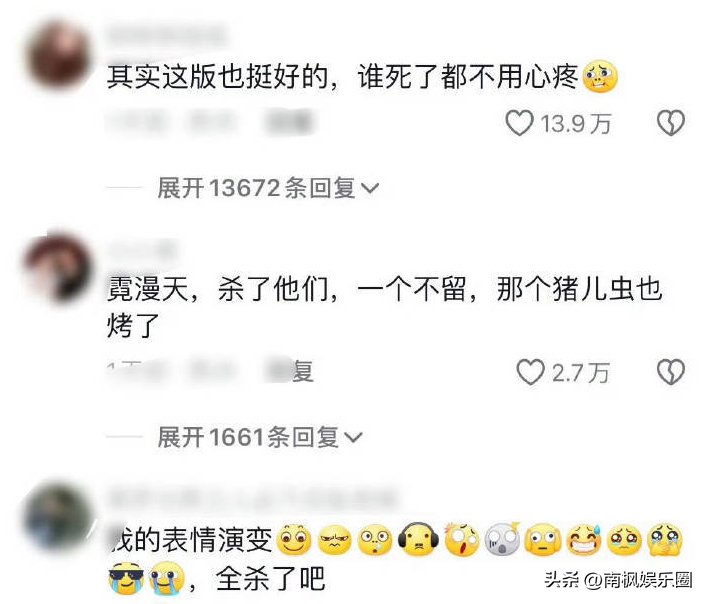Screen dimensions: 708x604
Task: Tap the sunglasses crying emoji
Action: pyautogui.click(x=126, y=578)
